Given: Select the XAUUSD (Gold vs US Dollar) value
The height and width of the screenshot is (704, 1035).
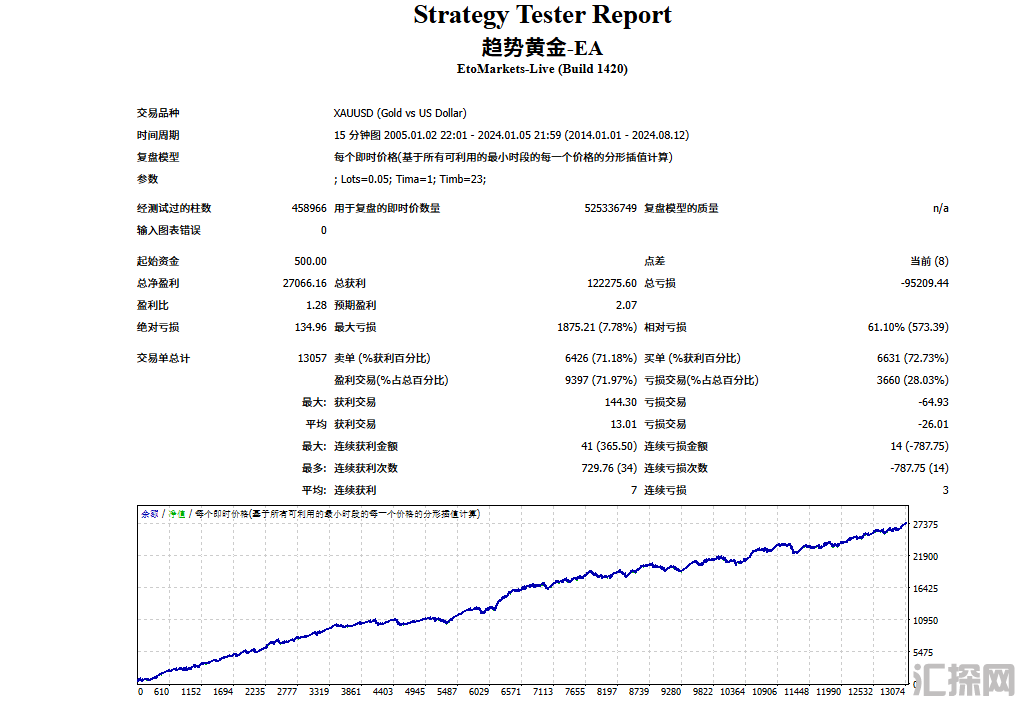Looking at the screenshot, I should [x=400, y=113].
